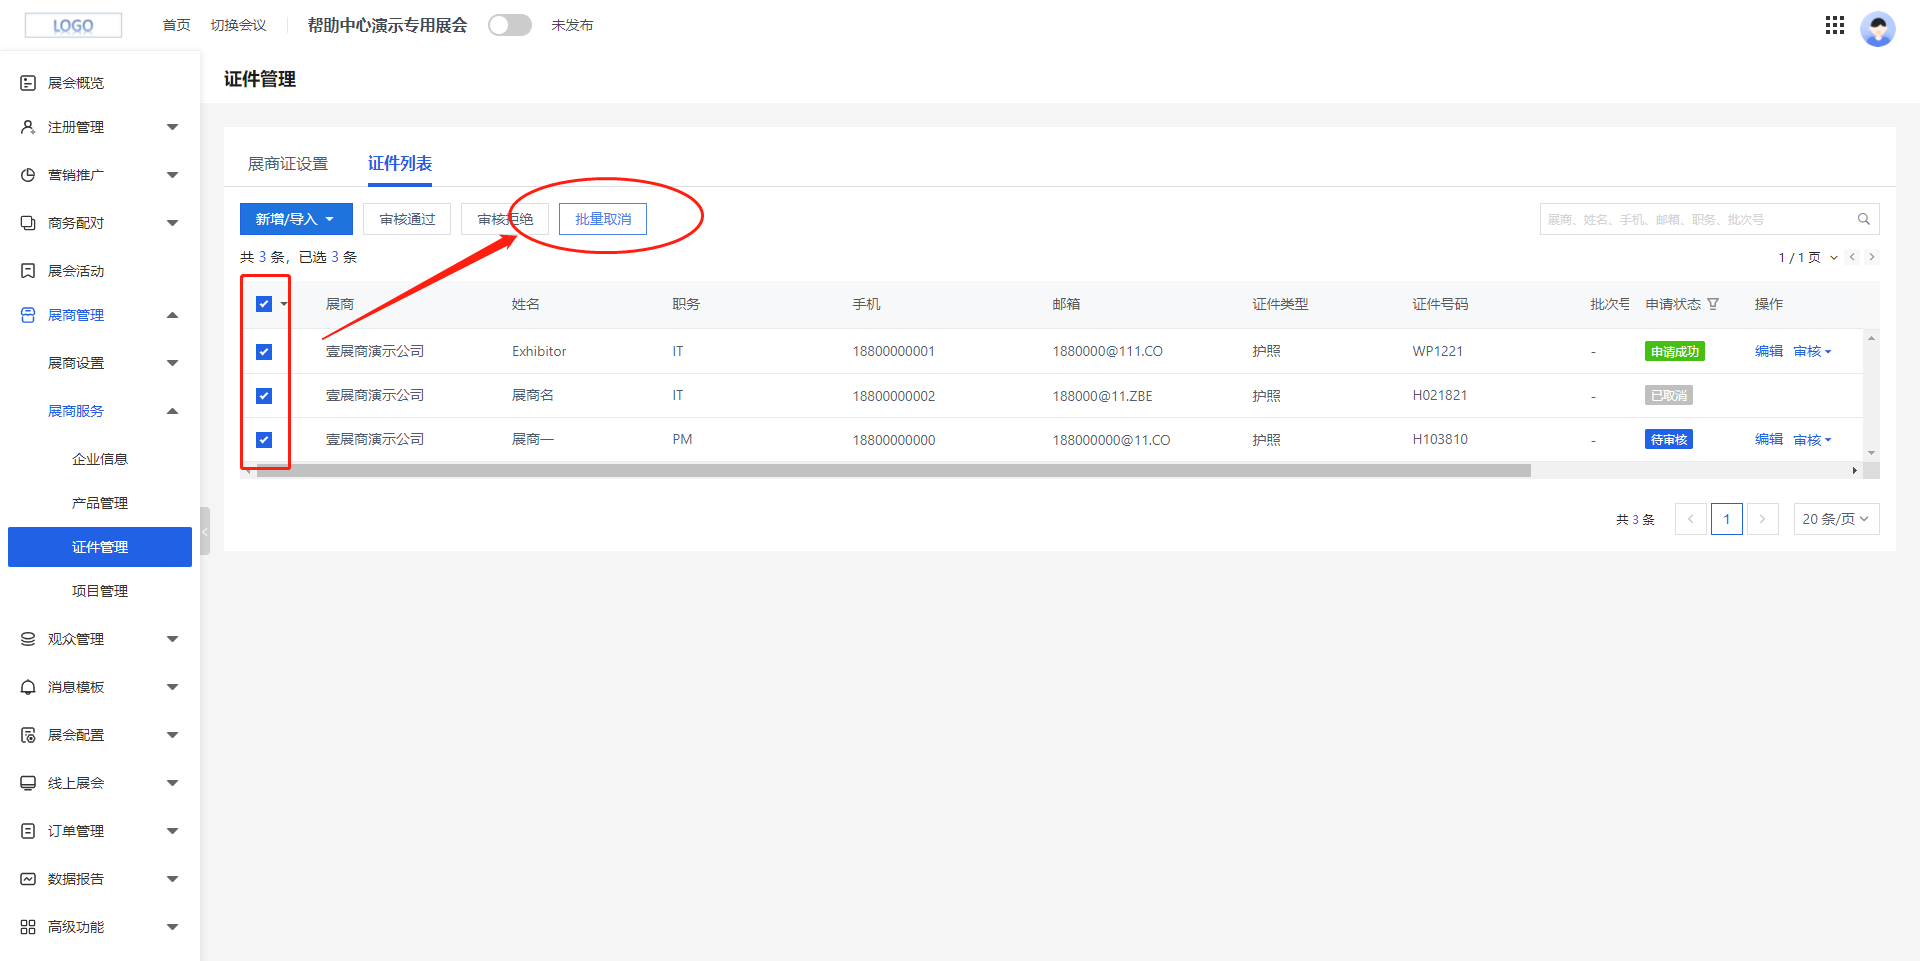Screen dimensions: 1920x961
Task: Click the badge search input field
Action: point(1697,219)
